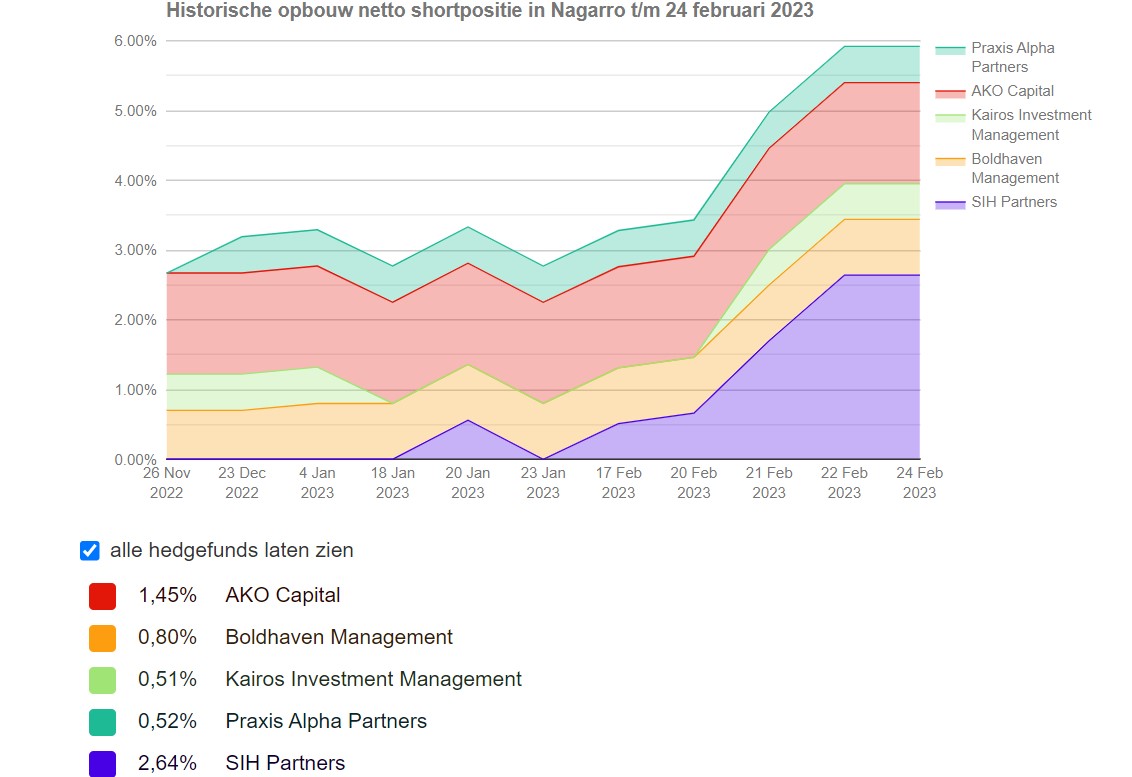Select Boldhaven Management in chart legend

tap(1014, 168)
